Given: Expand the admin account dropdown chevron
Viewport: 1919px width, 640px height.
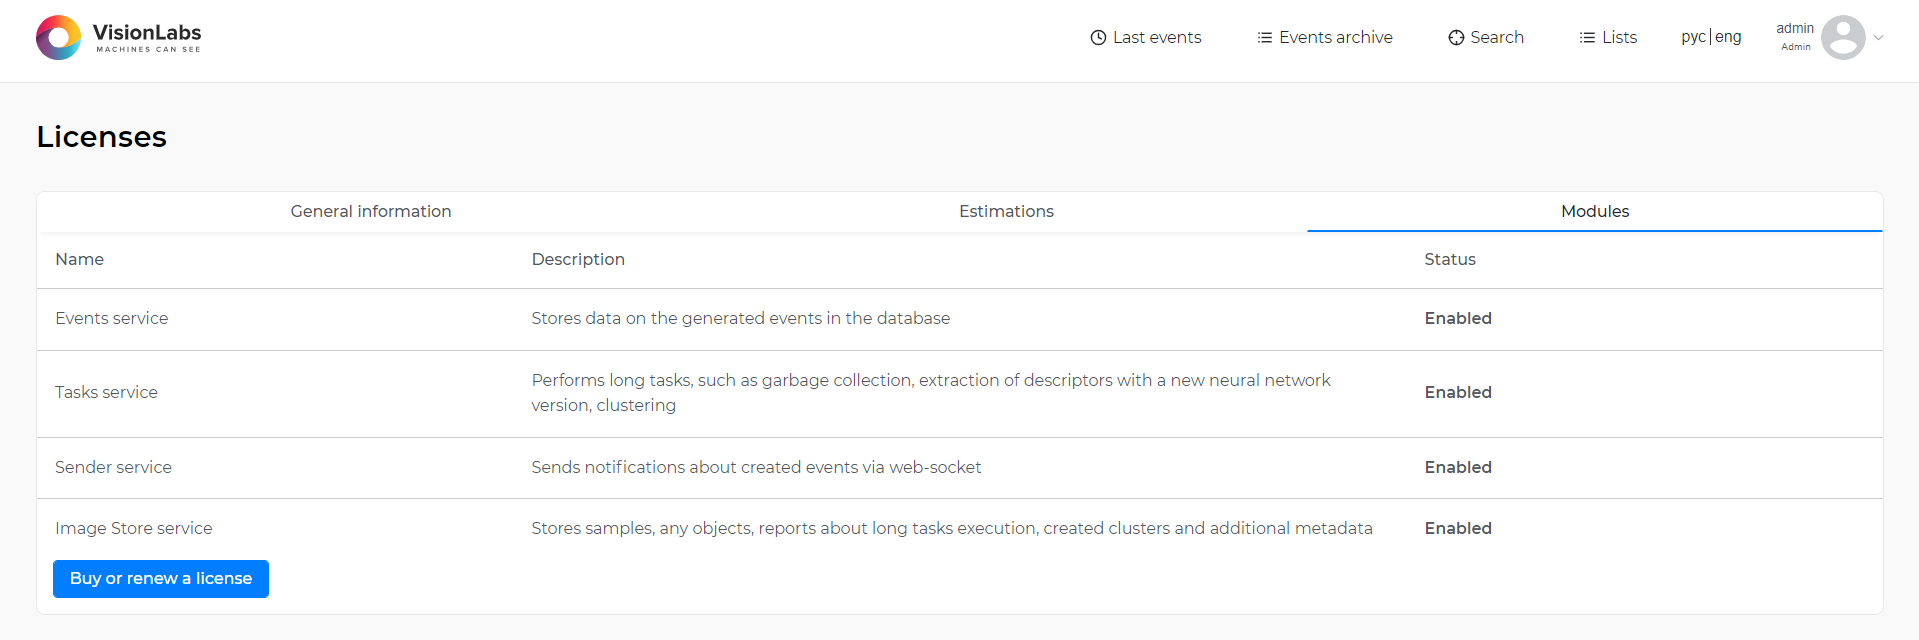Looking at the screenshot, I should point(1879,38).
